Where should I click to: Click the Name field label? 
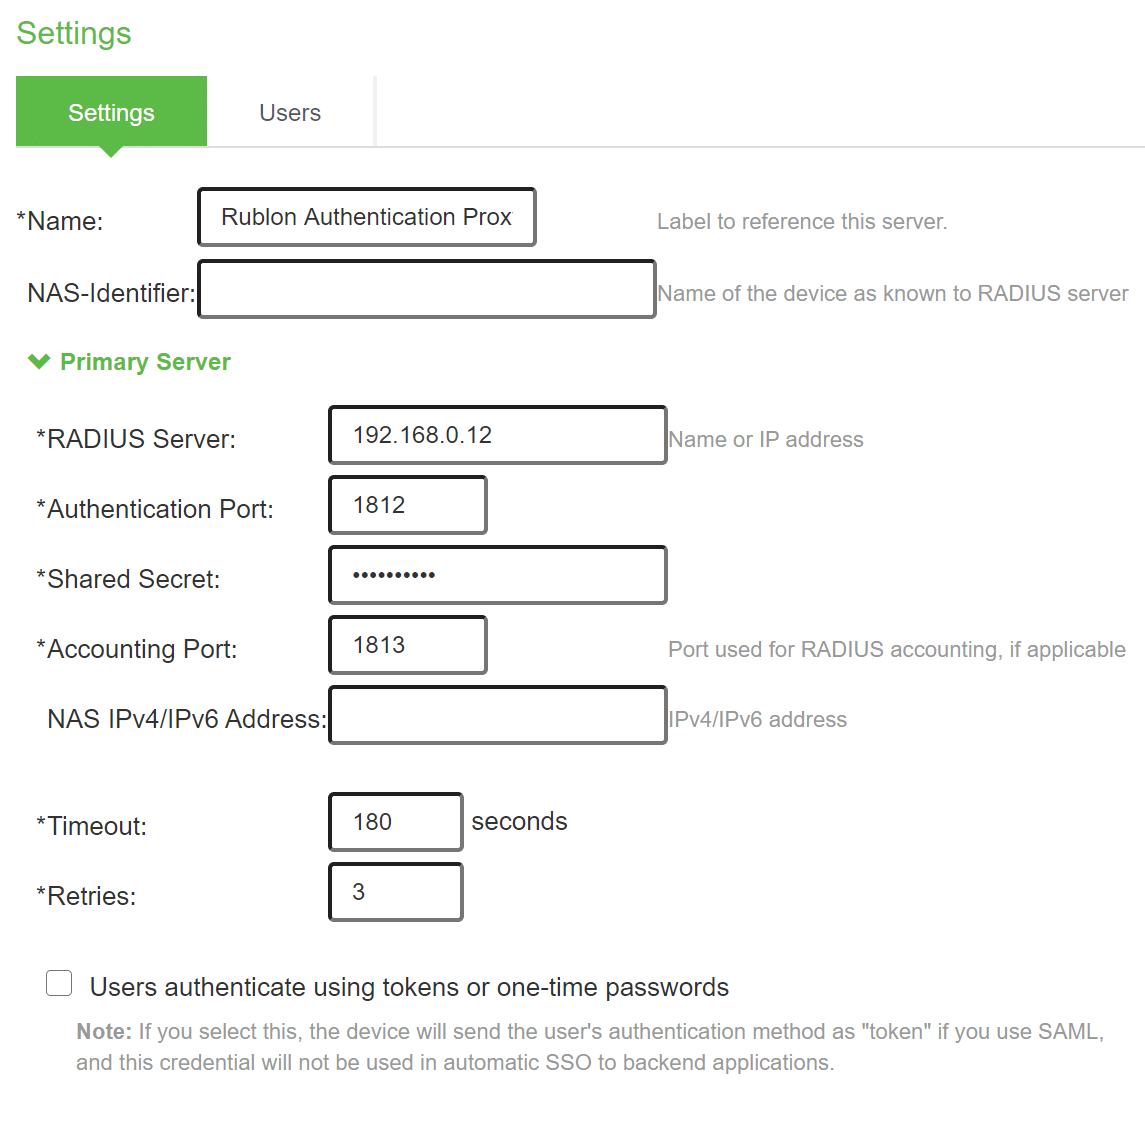point(60,221)
